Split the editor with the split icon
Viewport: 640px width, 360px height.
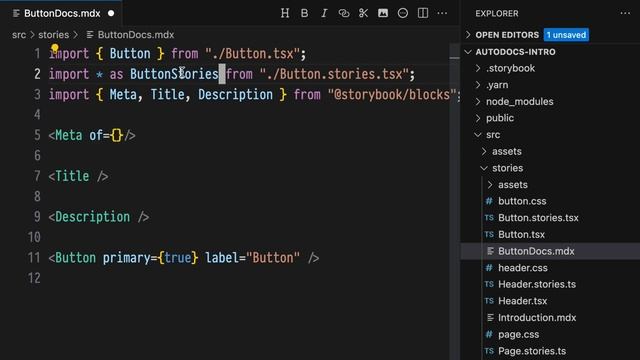pos(423,13)
